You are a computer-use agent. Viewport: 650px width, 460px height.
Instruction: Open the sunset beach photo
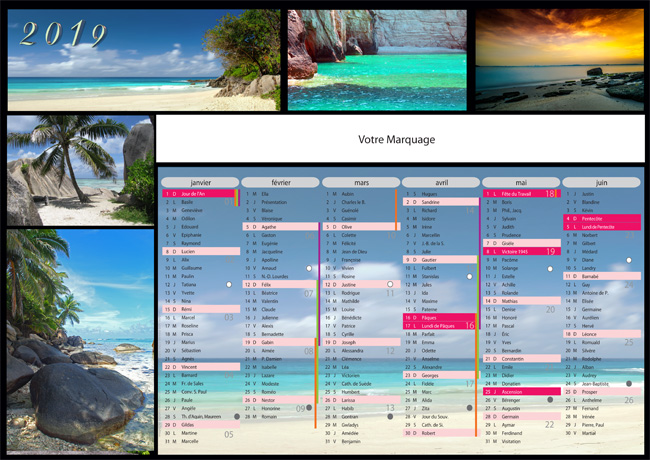pyautogui.click(x=559, y=59)
